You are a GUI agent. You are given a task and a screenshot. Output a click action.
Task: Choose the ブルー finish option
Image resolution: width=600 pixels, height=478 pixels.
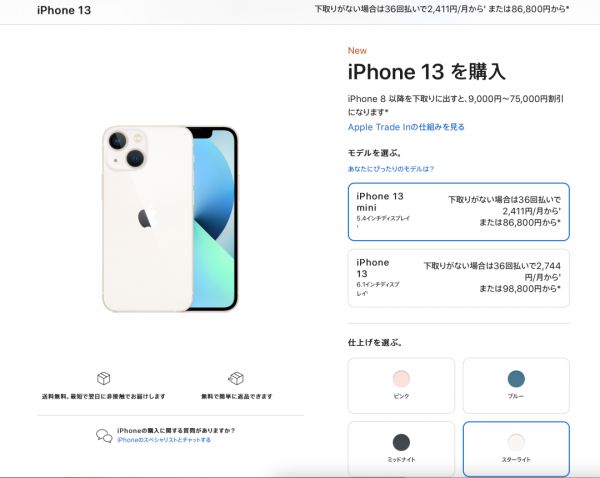pos(516,386)
